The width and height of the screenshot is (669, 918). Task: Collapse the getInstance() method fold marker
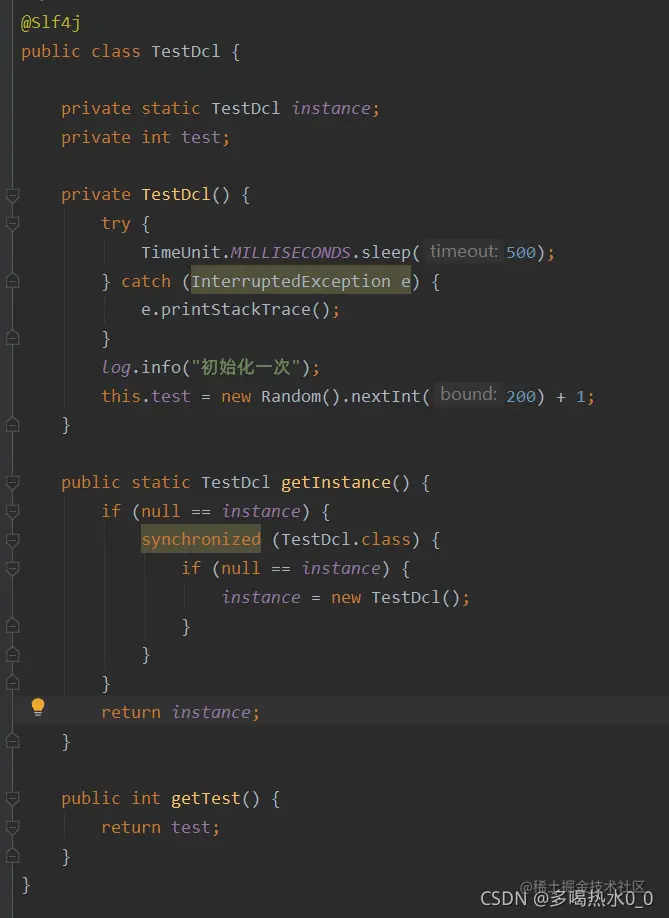coord(12,482)
